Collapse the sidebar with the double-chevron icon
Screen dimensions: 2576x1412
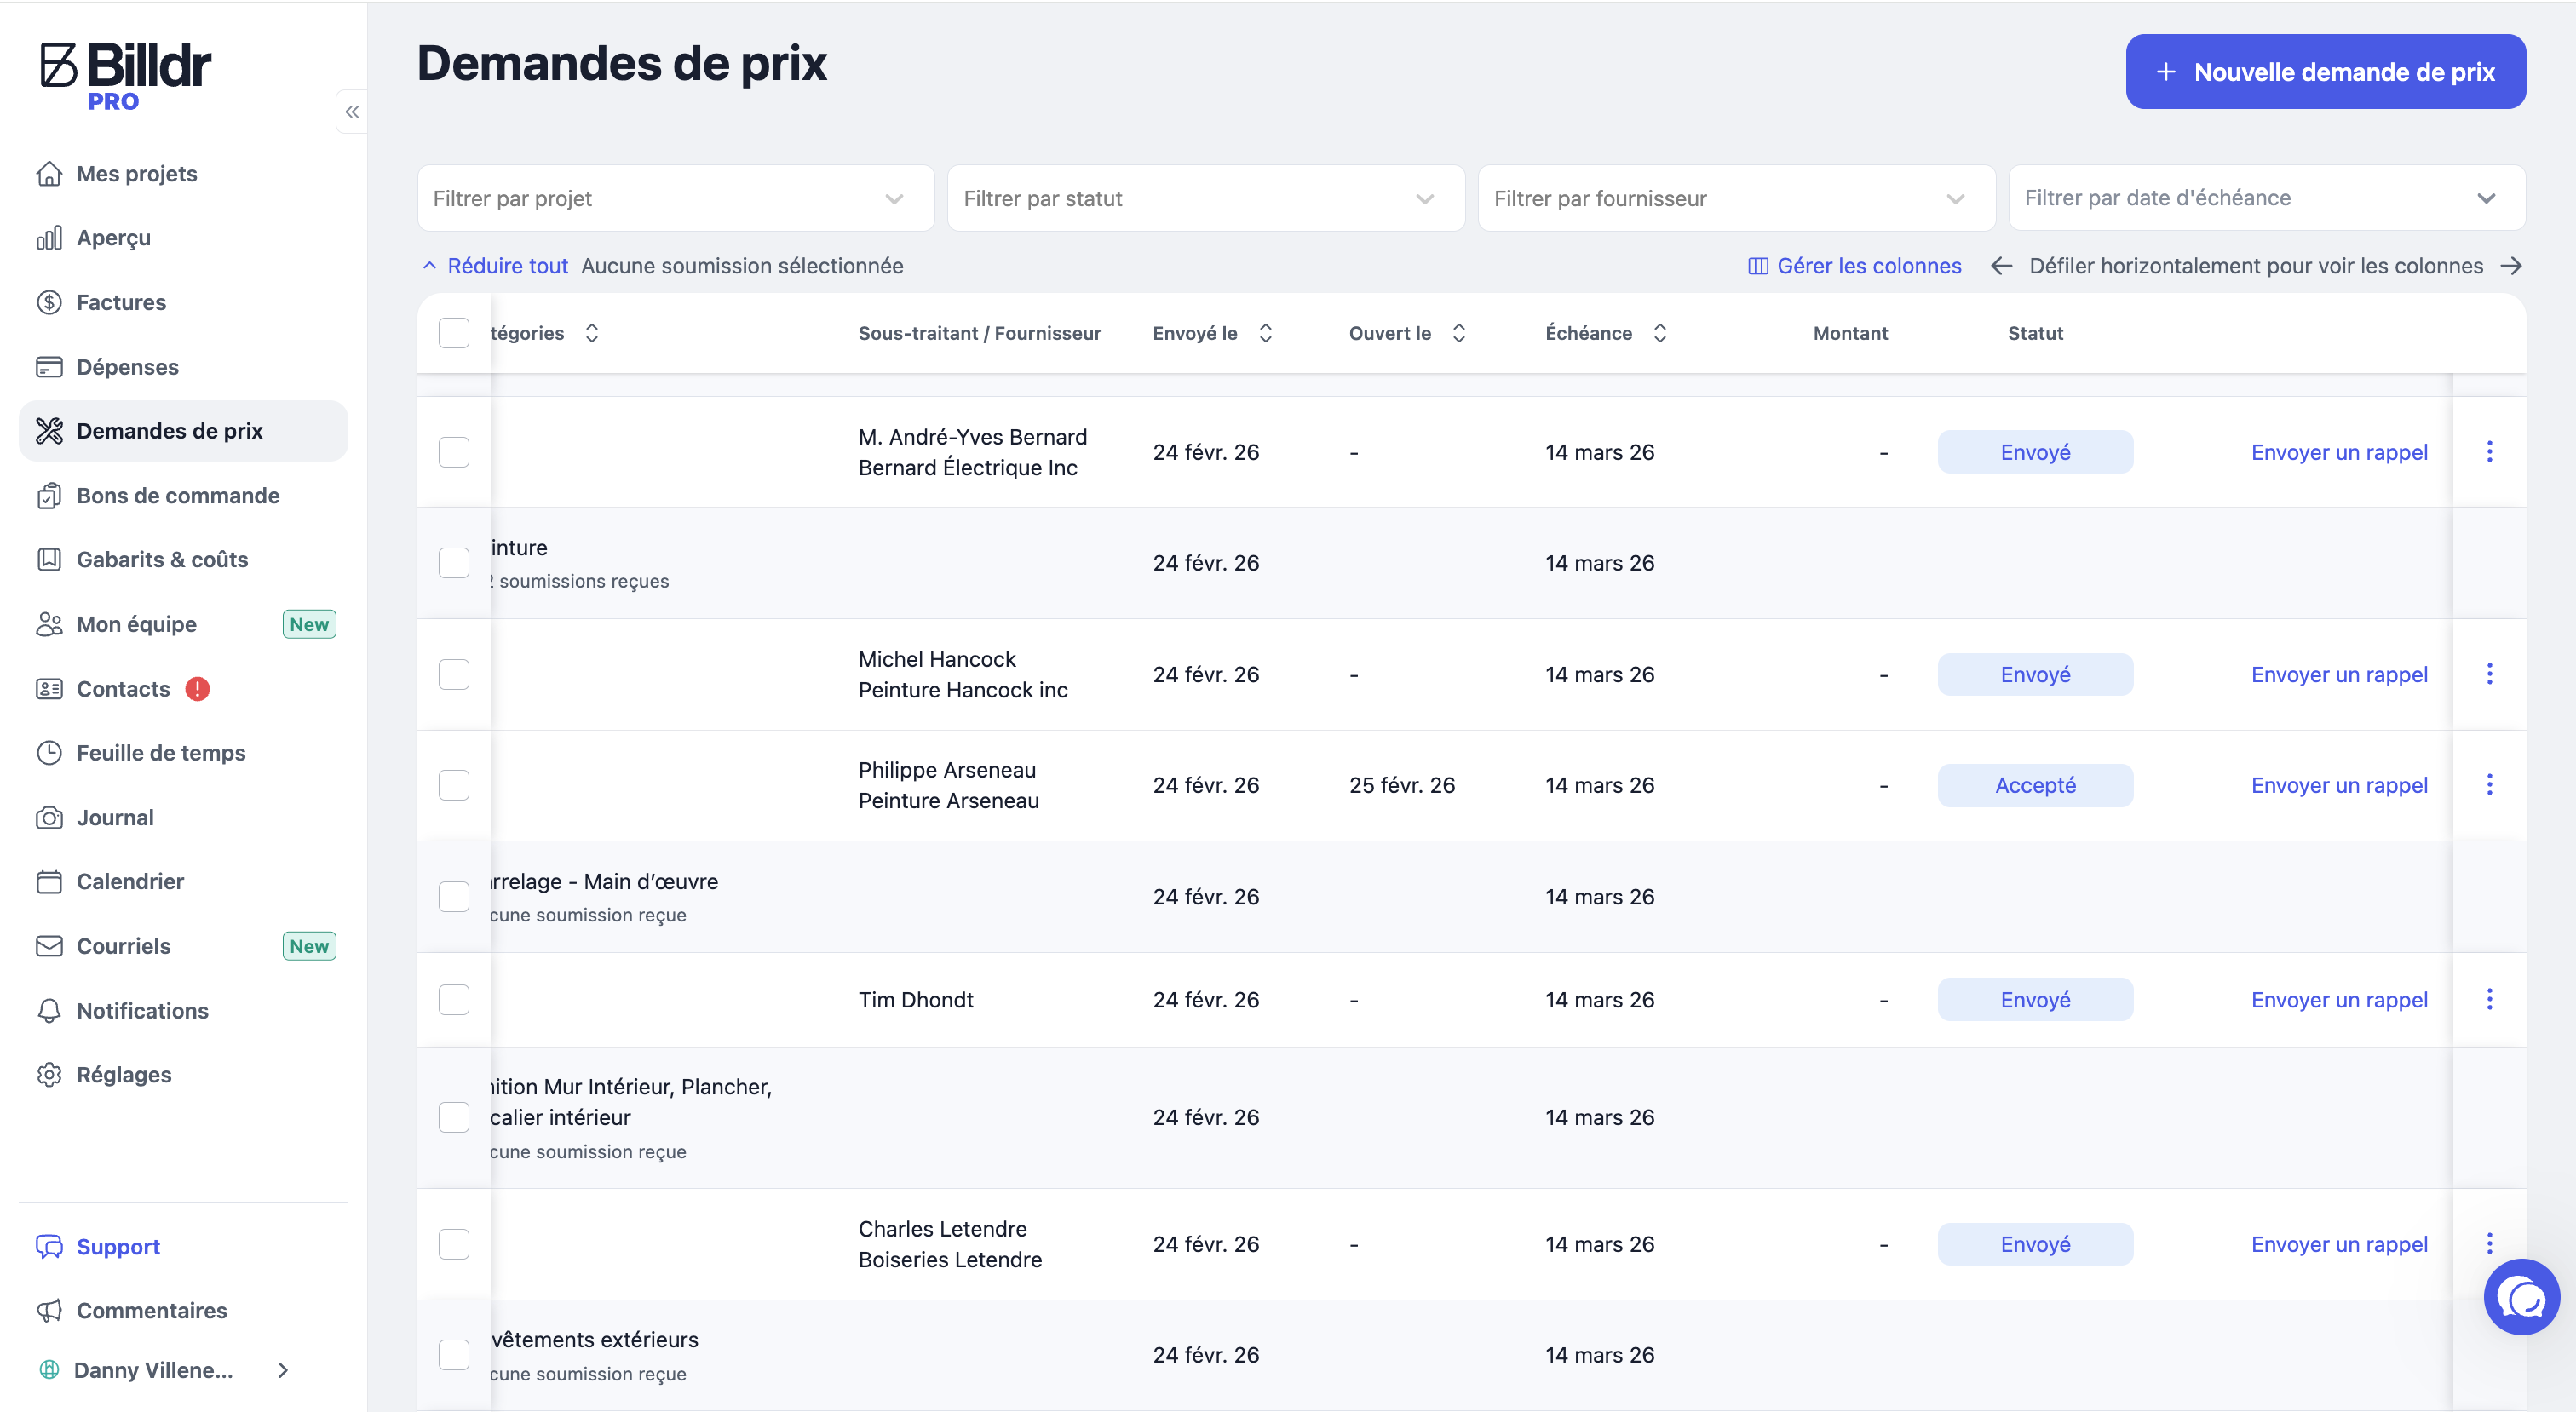[x=352, y=112]
